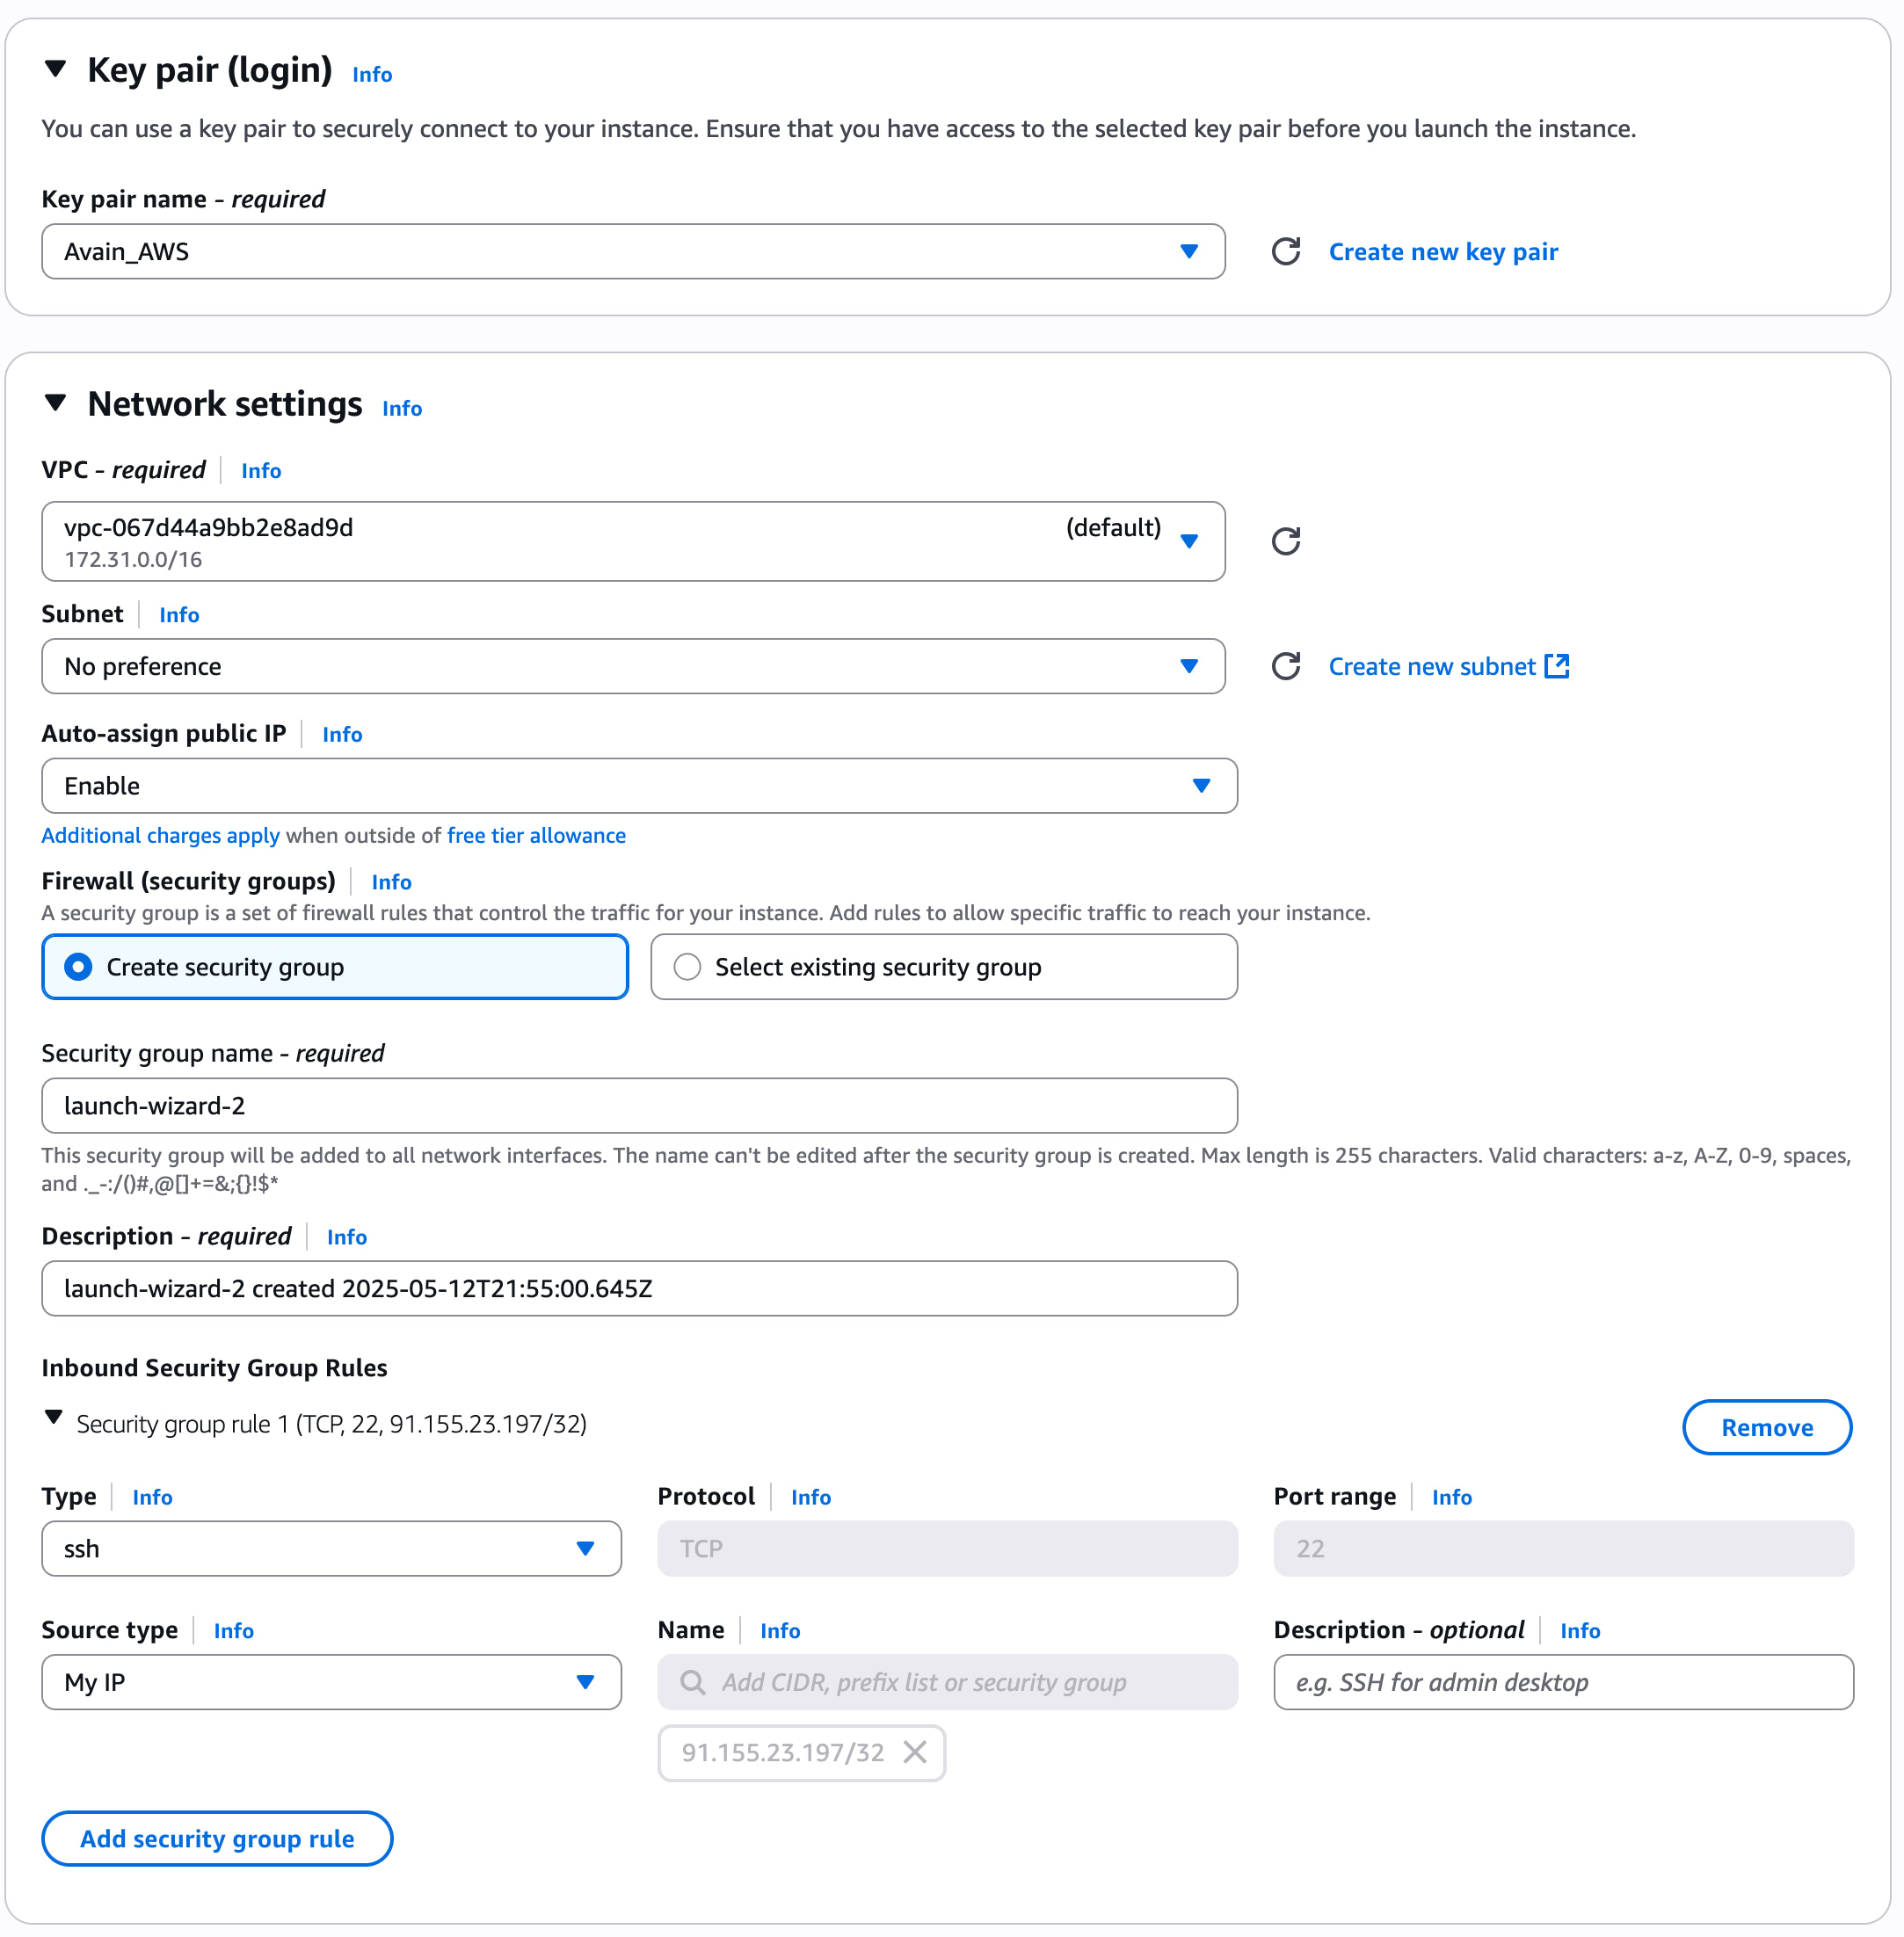
Task: Refresh the VPC list
Action: pyautogui.click(x=1285, y=541)
